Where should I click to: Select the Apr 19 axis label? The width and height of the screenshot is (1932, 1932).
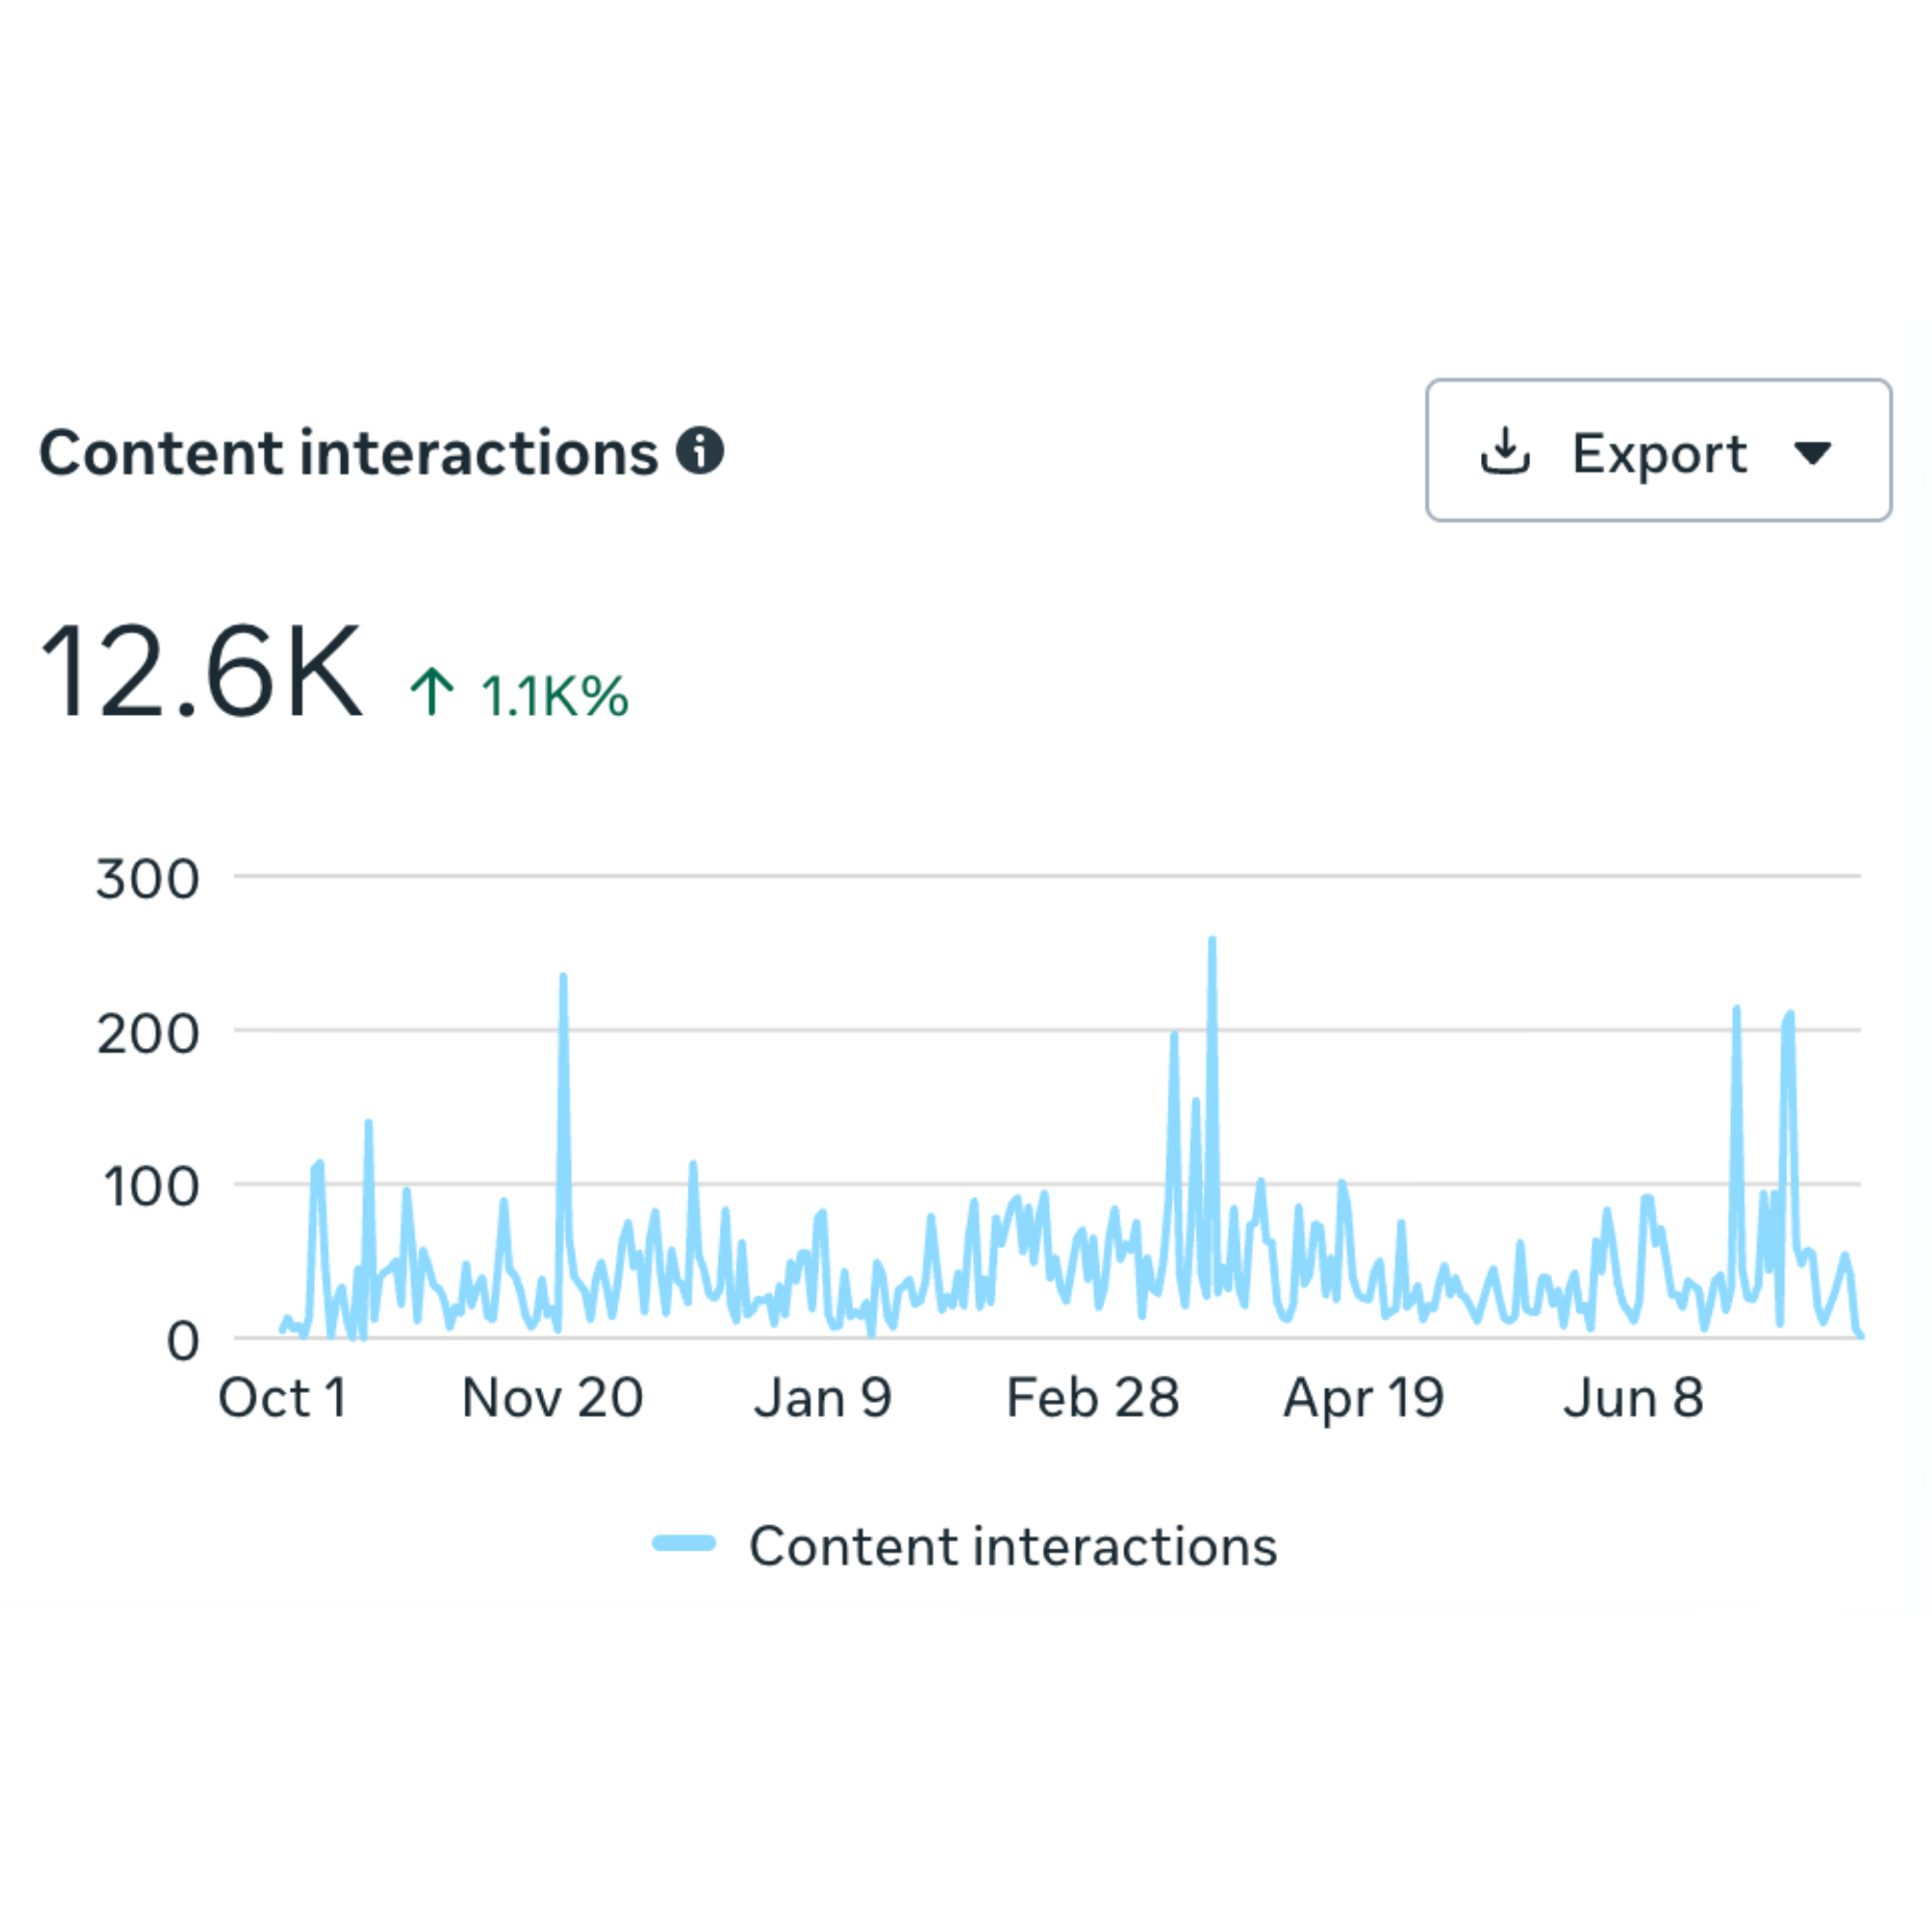coord(1364,1400)
